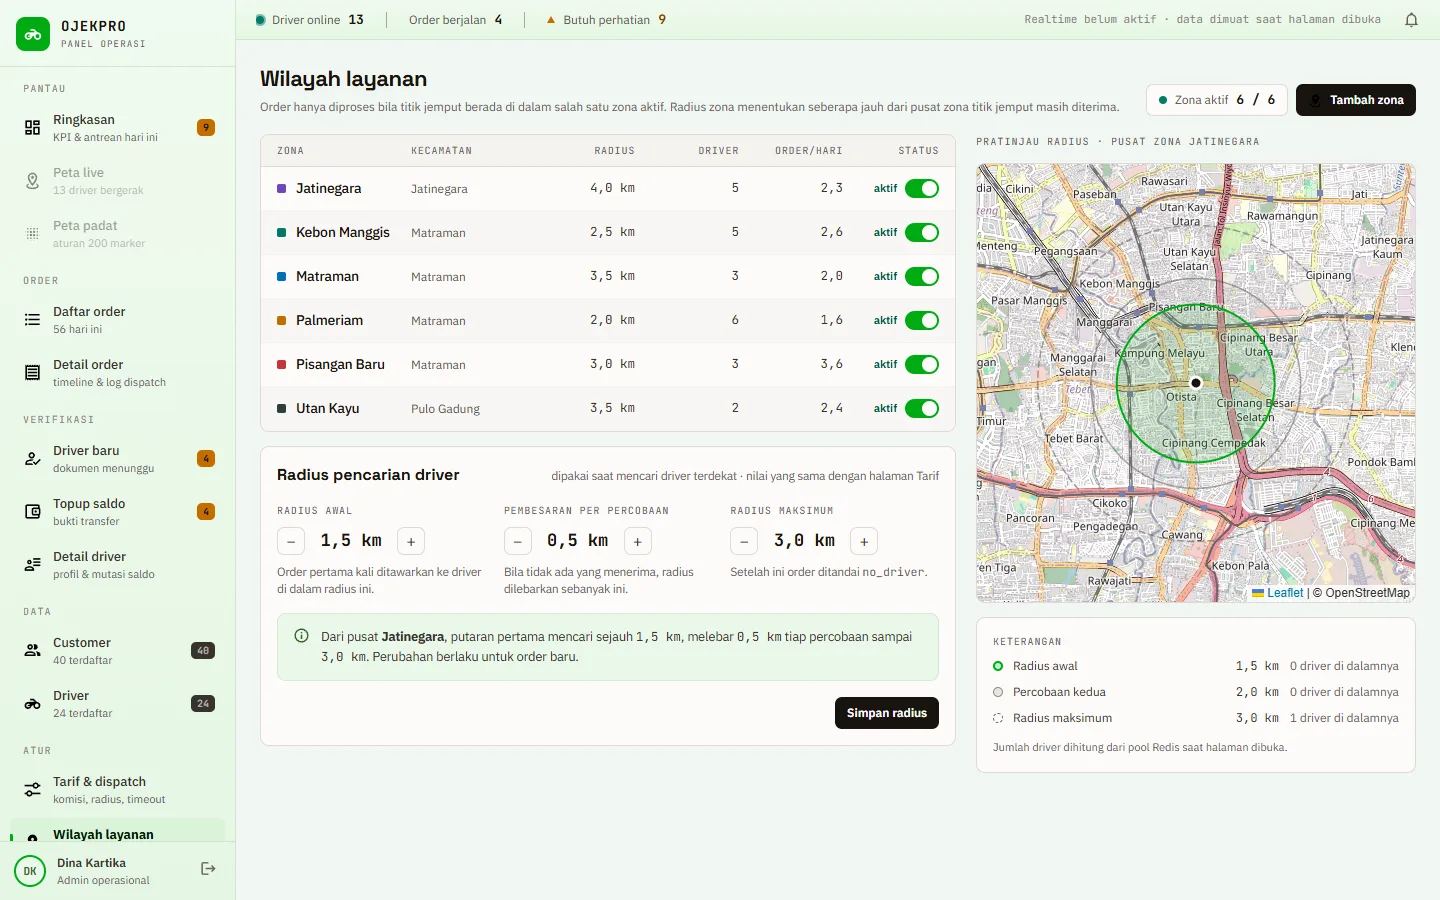1440x900 pixels.
Task: Open the Leaflet link on map
Action: [1278, 593]
